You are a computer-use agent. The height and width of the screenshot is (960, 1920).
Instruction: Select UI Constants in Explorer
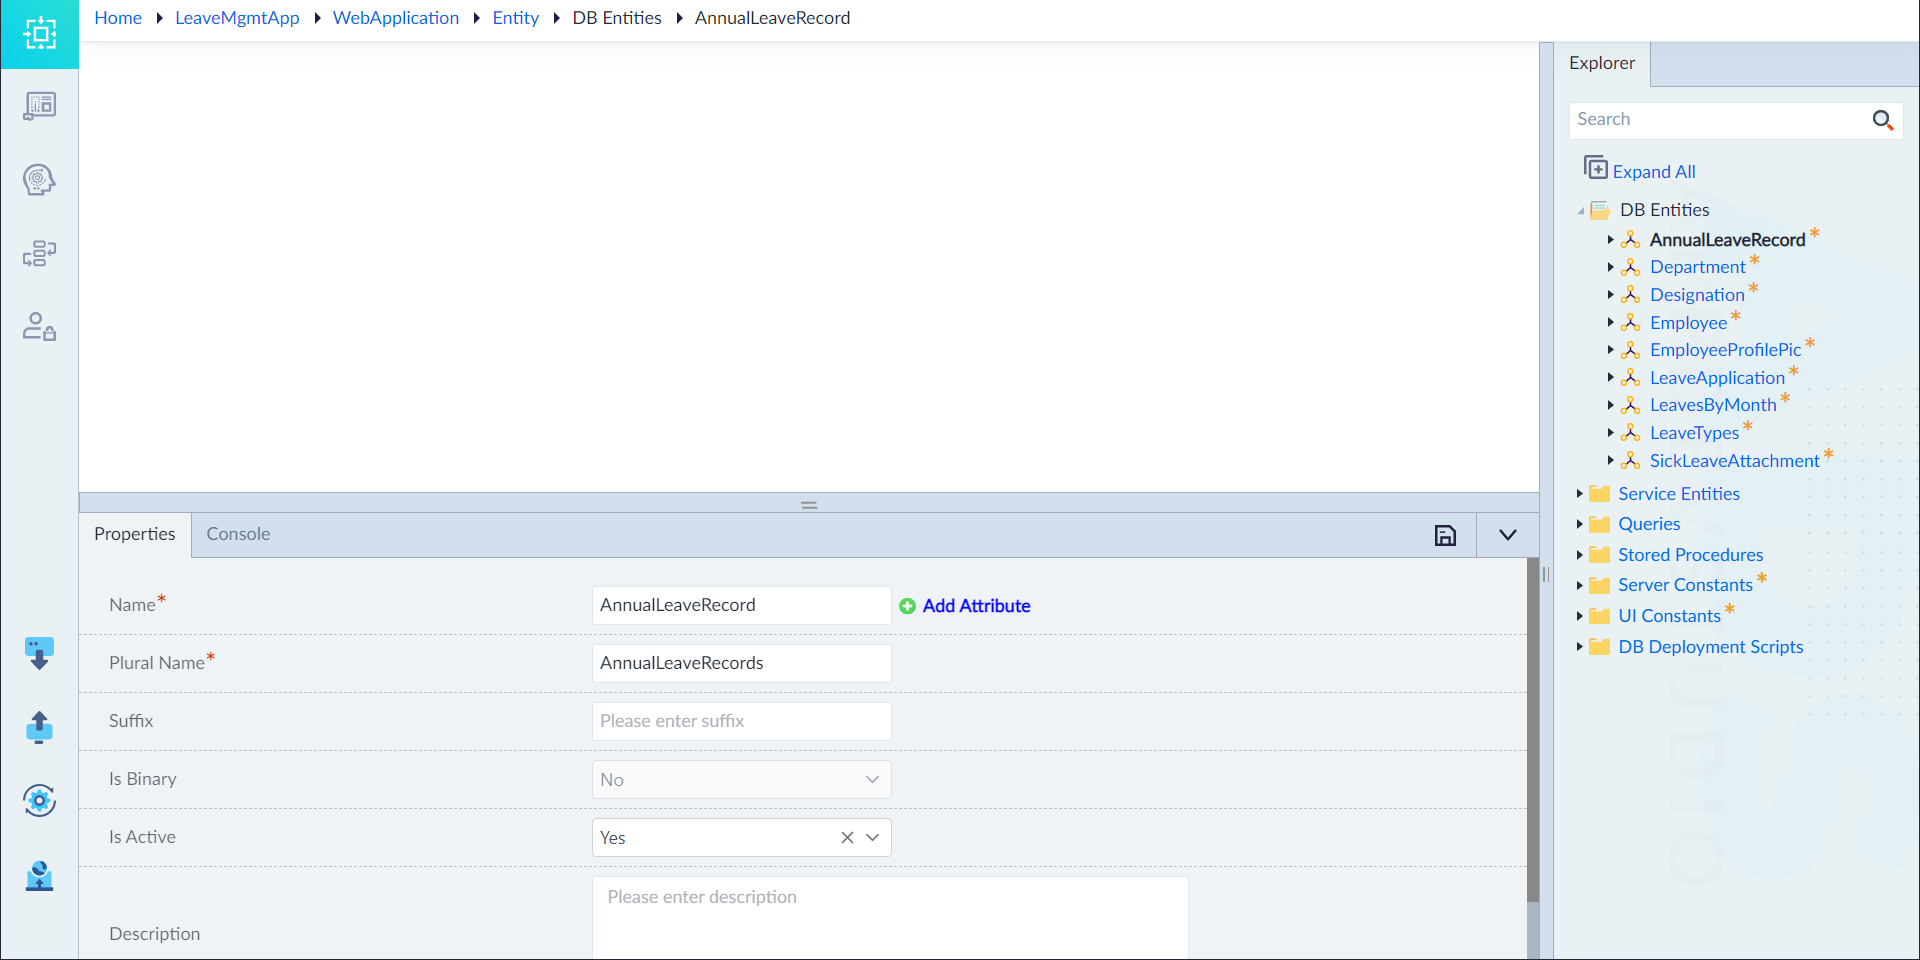point(1669,616)
